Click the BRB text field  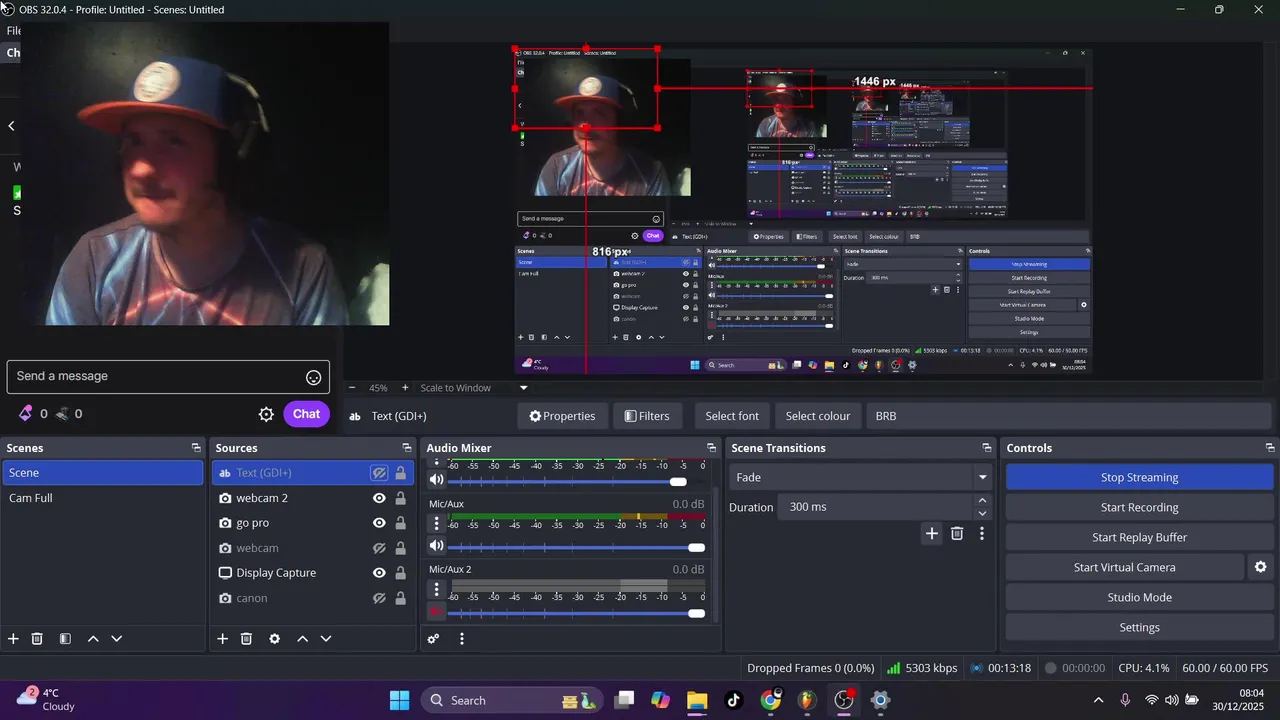point(1070,416)
